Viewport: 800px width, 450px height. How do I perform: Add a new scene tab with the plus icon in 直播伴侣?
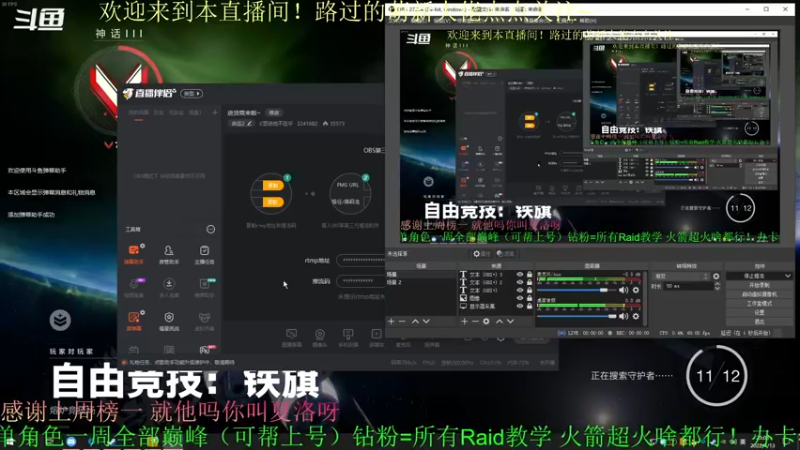pyautogui.click(x=215, y=113)
